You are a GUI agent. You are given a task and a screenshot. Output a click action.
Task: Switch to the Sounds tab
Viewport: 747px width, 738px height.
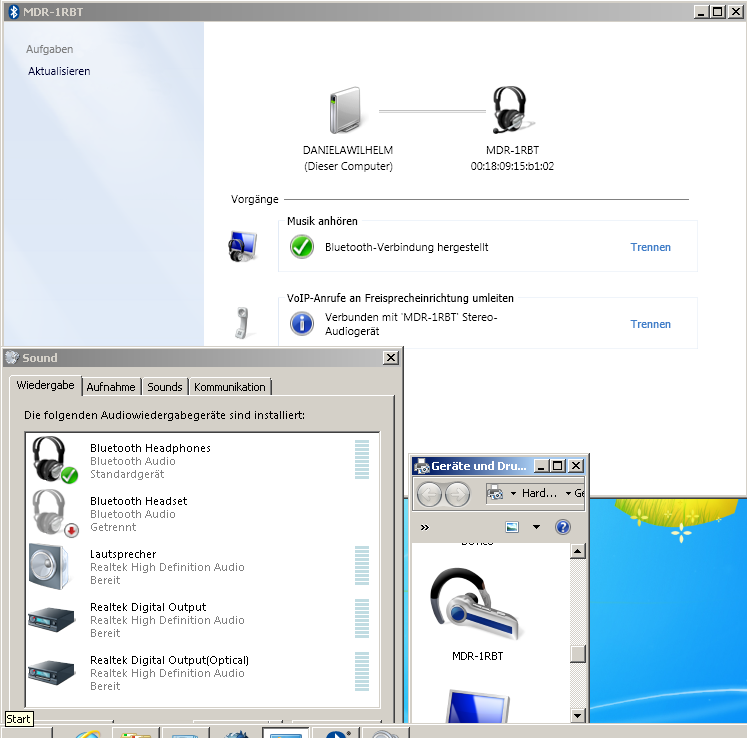165,387
